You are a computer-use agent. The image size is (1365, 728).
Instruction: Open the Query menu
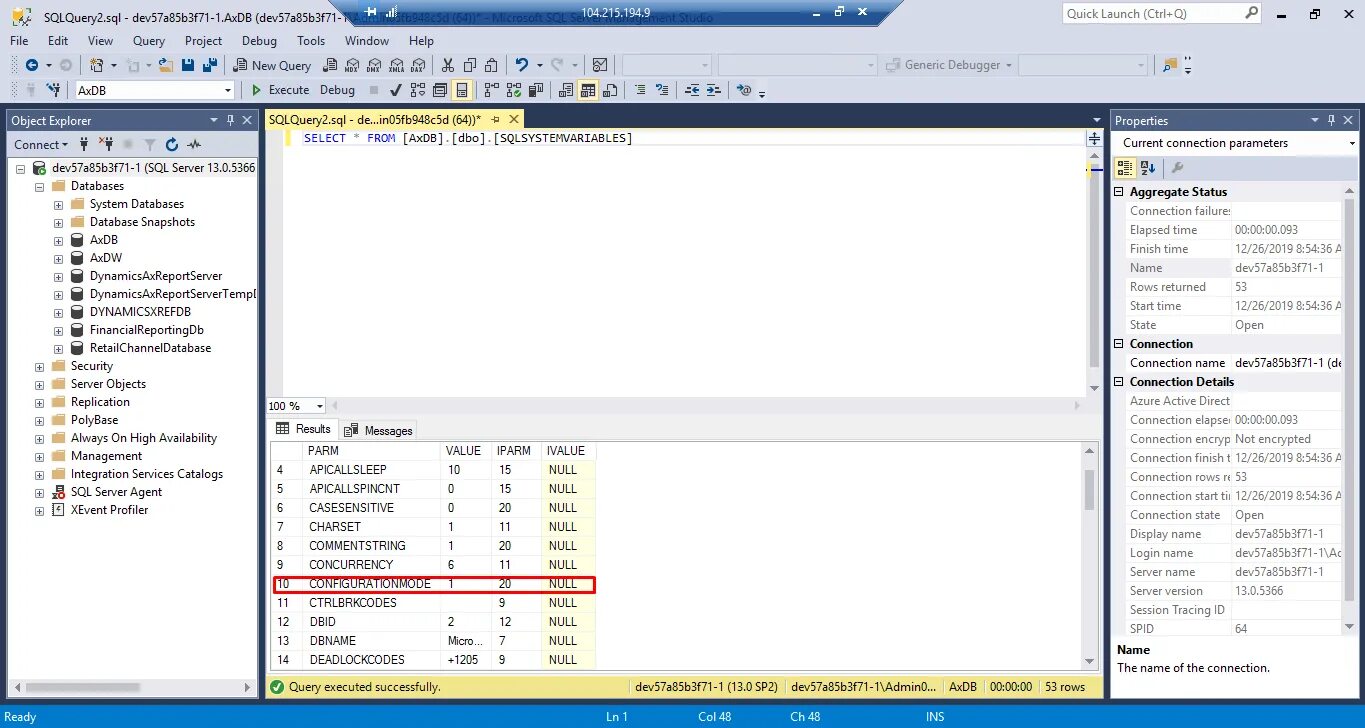[x=149, y=41]
